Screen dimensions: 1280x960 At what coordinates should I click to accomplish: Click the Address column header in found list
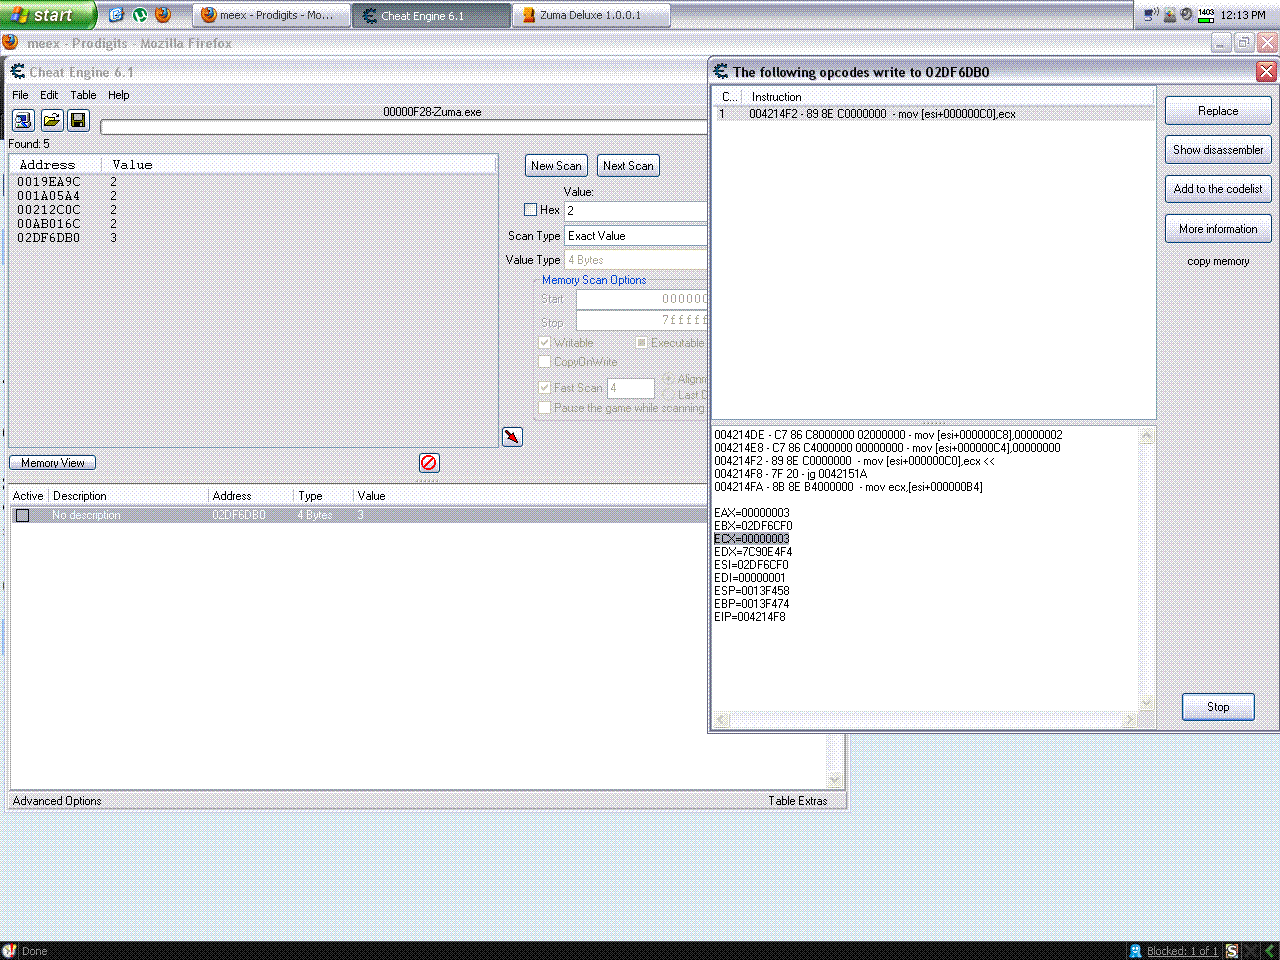pos(55,164)
